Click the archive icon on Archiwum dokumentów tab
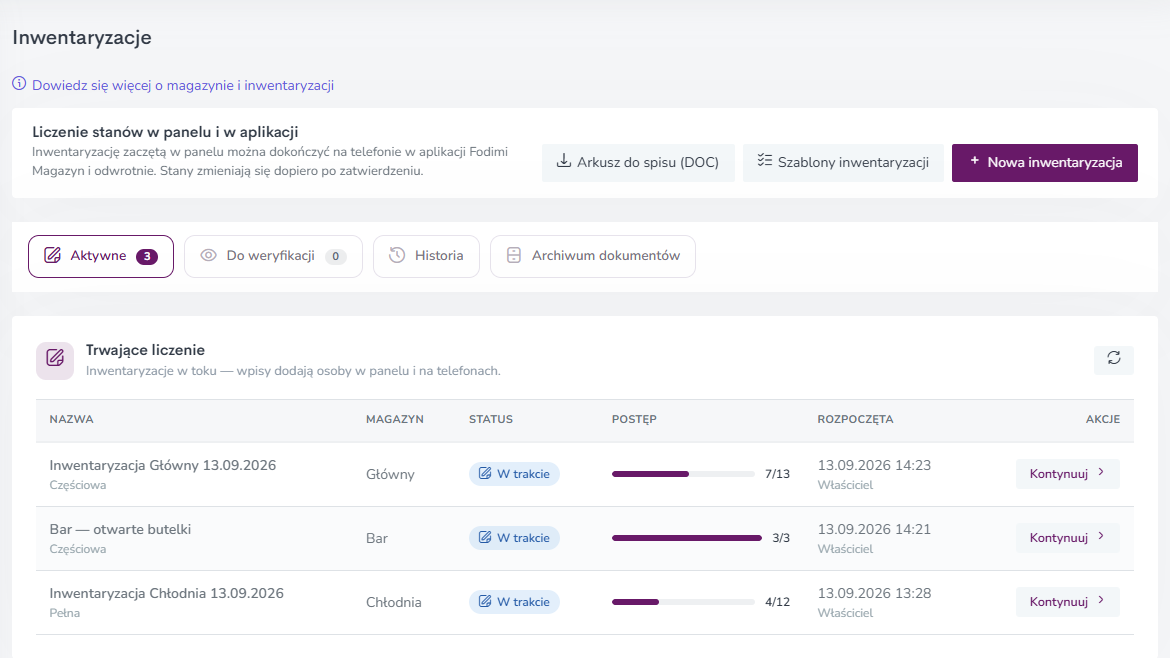Viewport: 1170px width, 658px height. click(513, 255)
